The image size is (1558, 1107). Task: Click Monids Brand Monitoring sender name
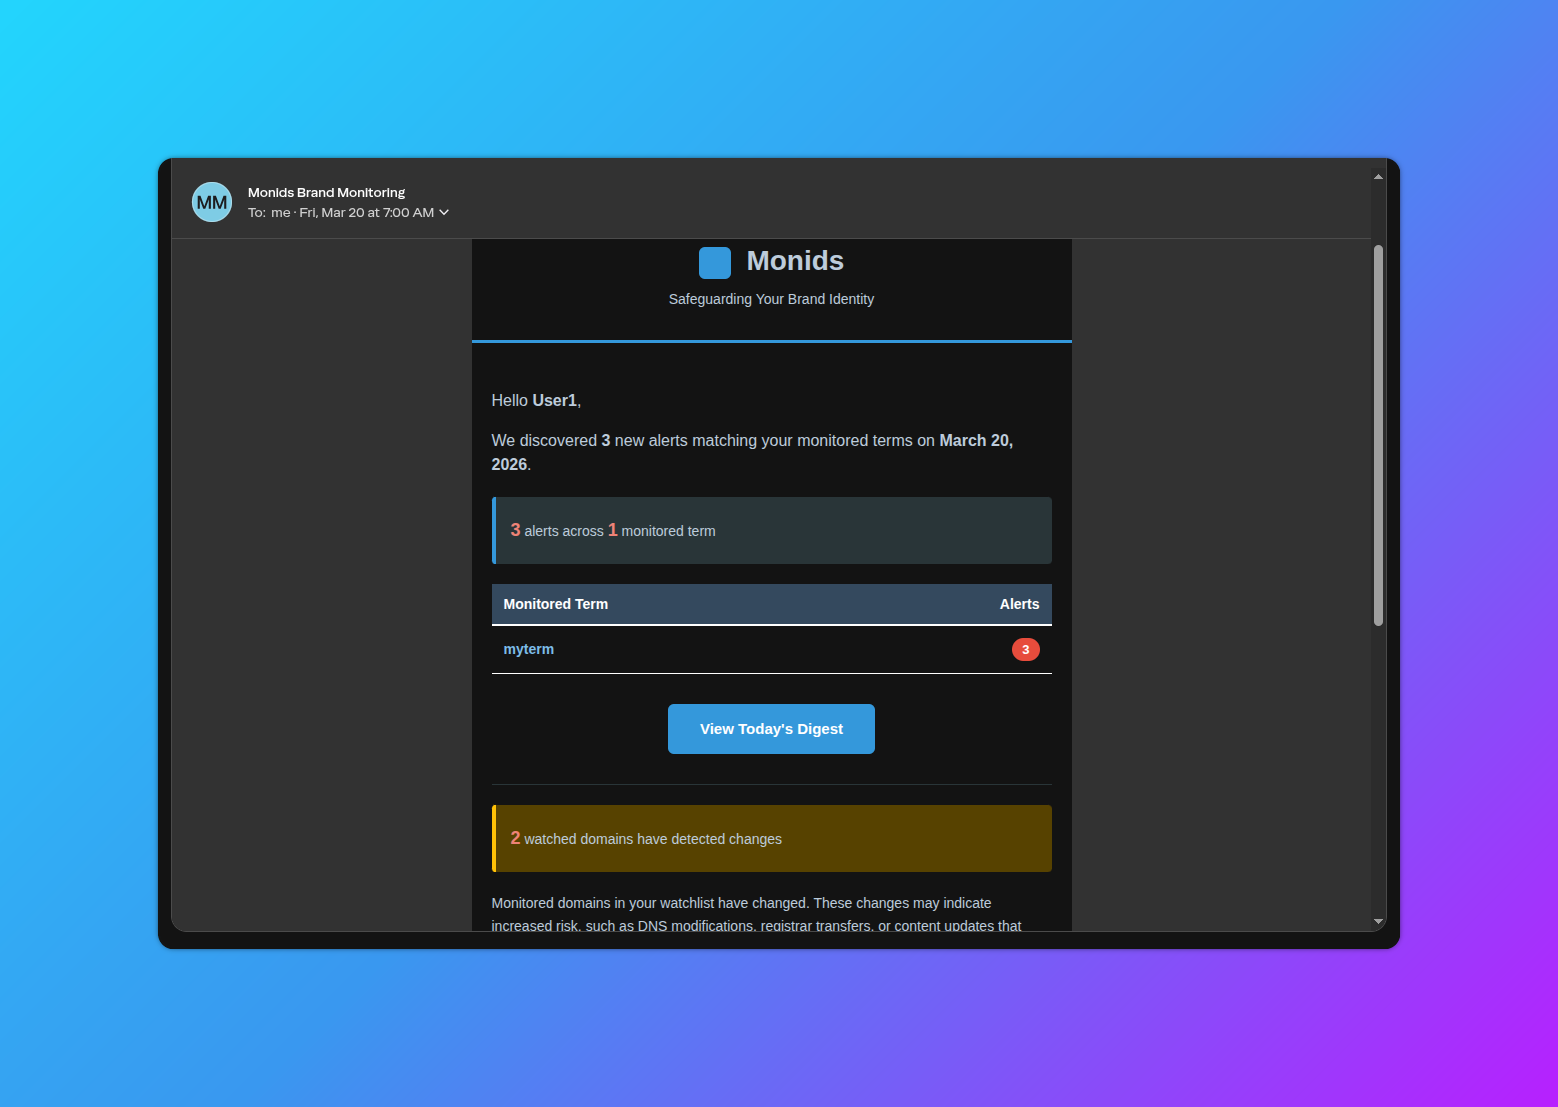pos(326,192)
